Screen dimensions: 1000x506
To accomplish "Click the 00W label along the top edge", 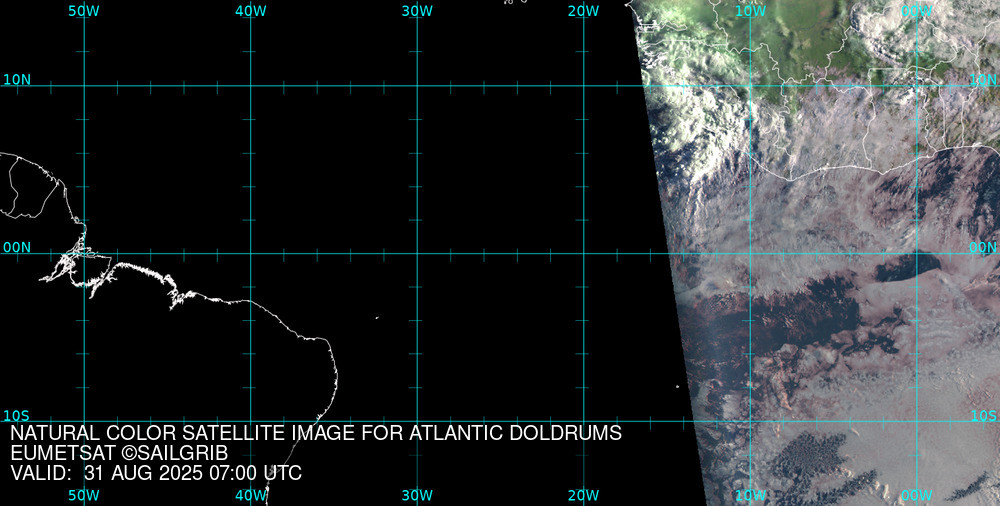I will pos(917,11).
